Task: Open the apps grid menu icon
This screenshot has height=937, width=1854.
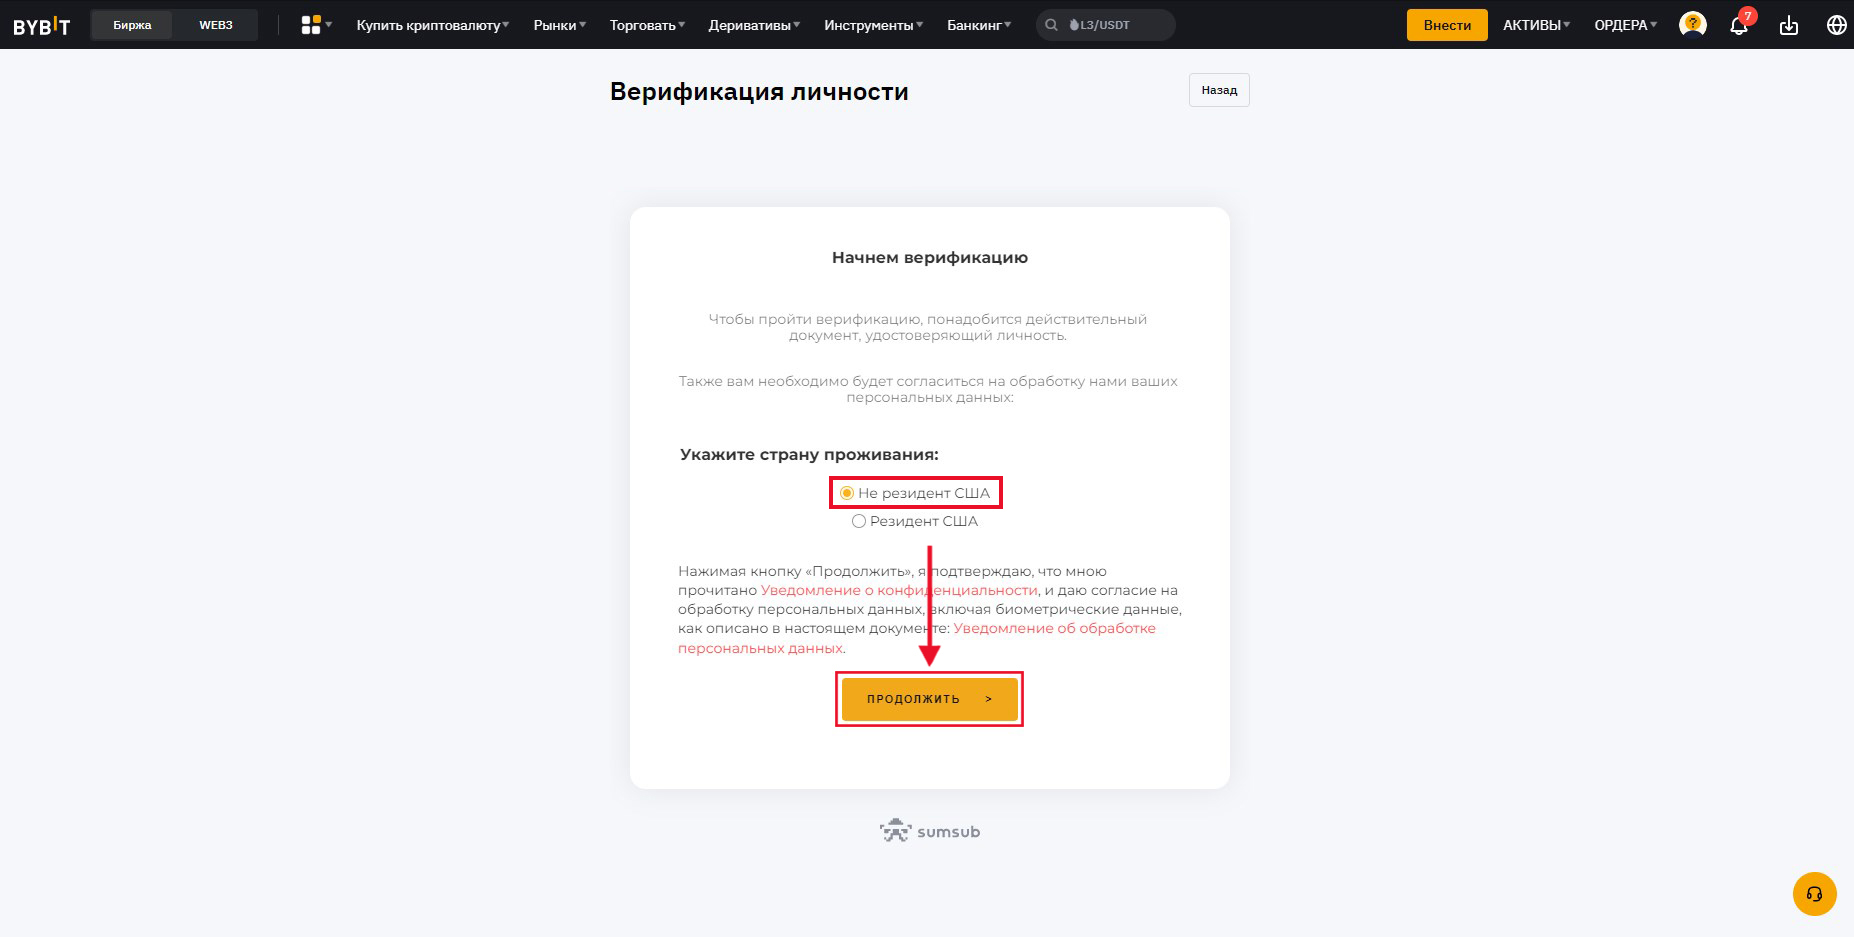Action: pyautogui.click(x=311, y=25)
